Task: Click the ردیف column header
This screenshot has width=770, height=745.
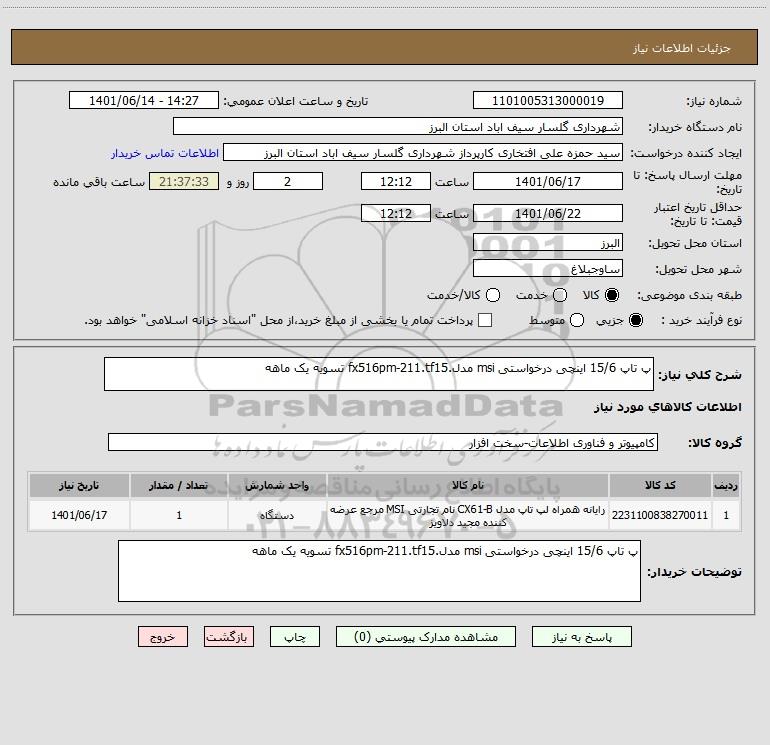Action: coord(726,486)
